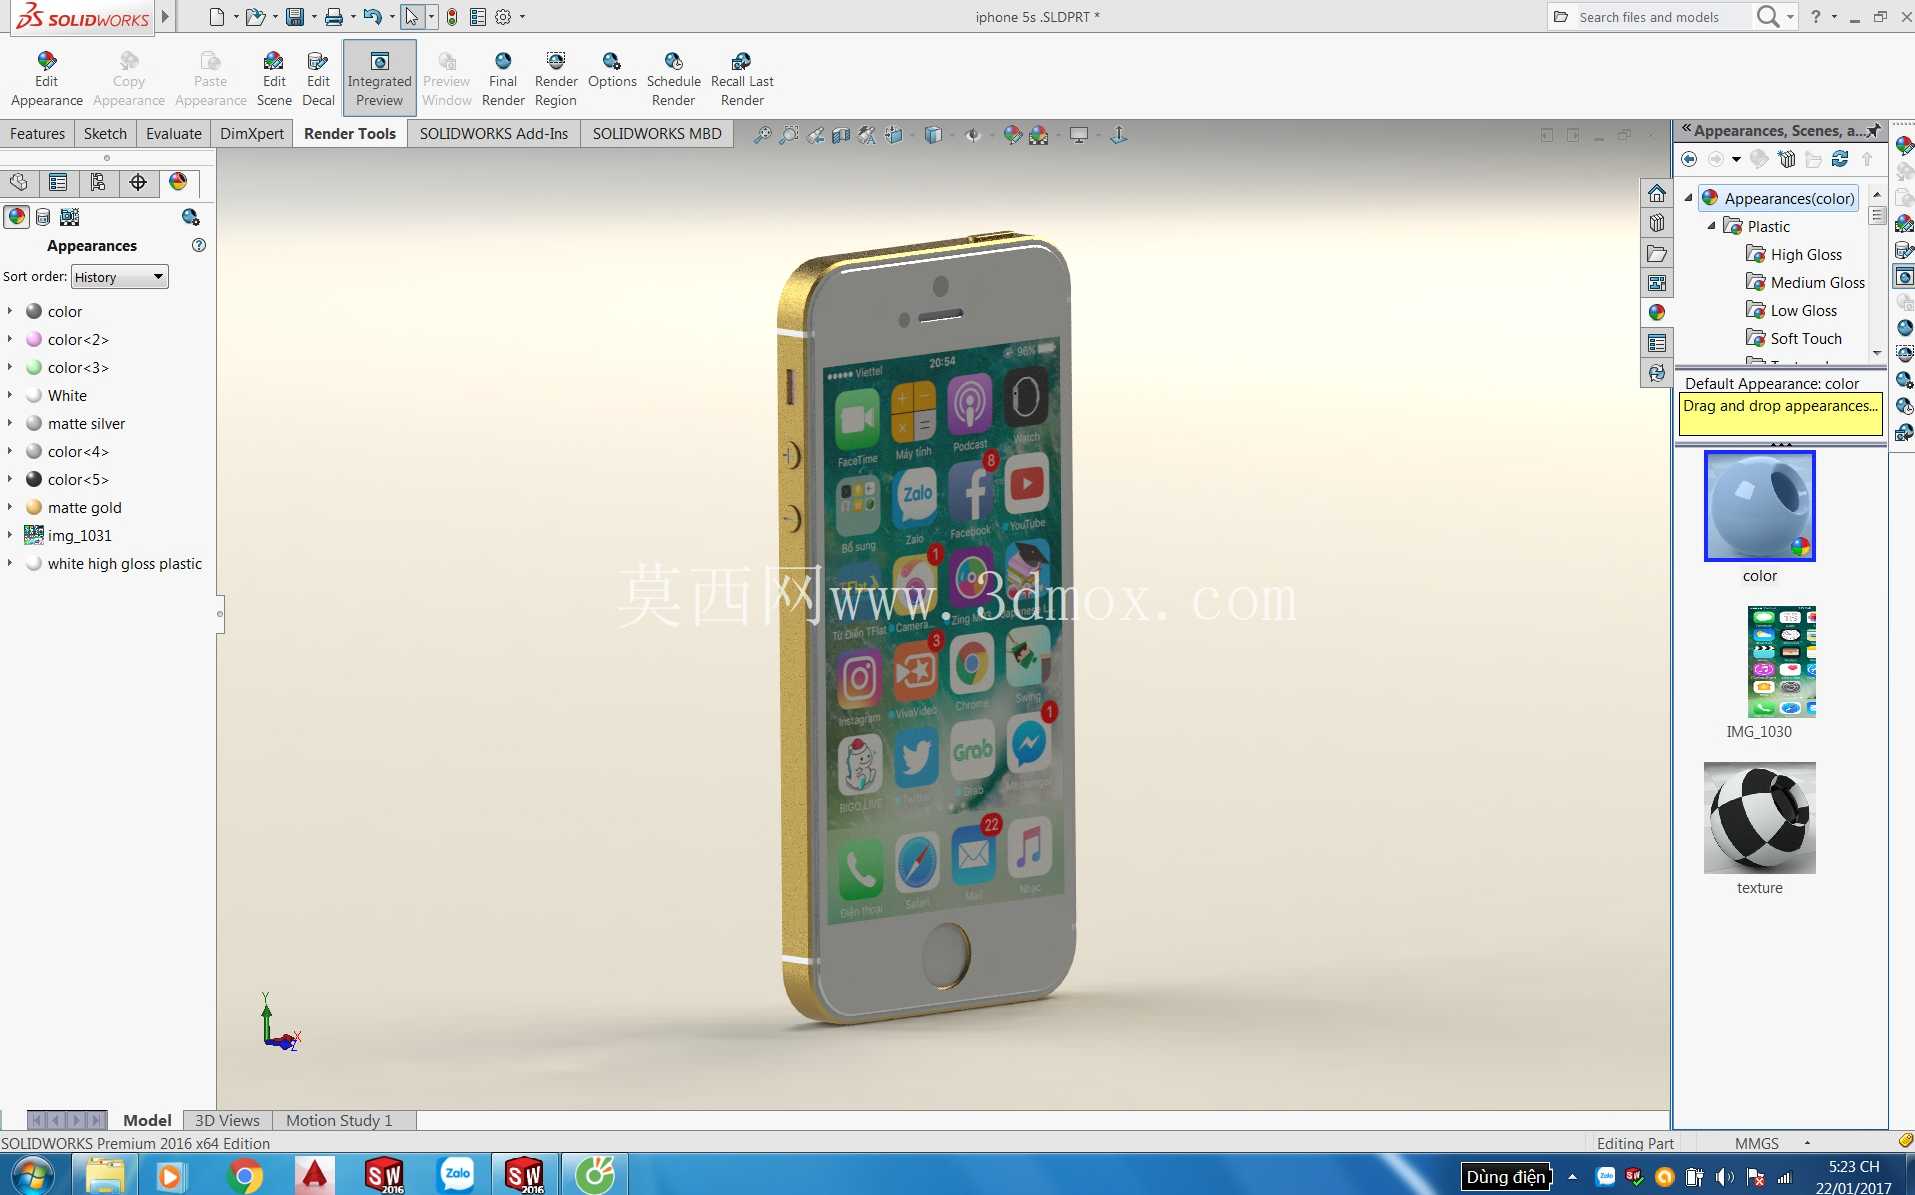Viewport: 1915px width, 1195px height.
Task: Open ConfigurationManager tab
Action: coord(98,182)
